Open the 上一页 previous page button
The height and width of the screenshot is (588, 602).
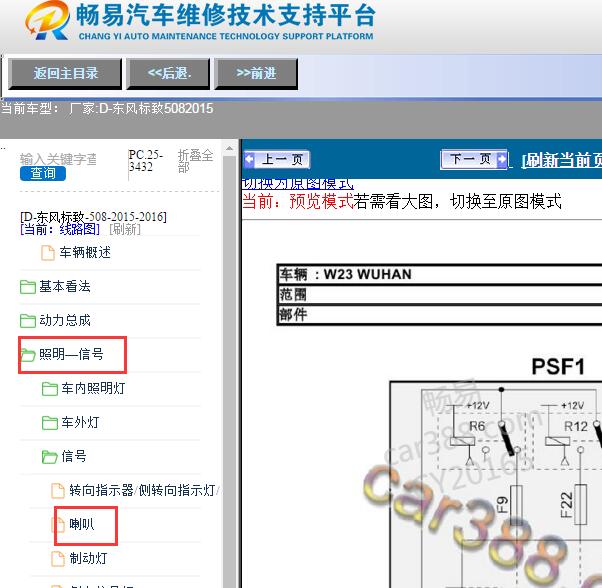[276, 159]
